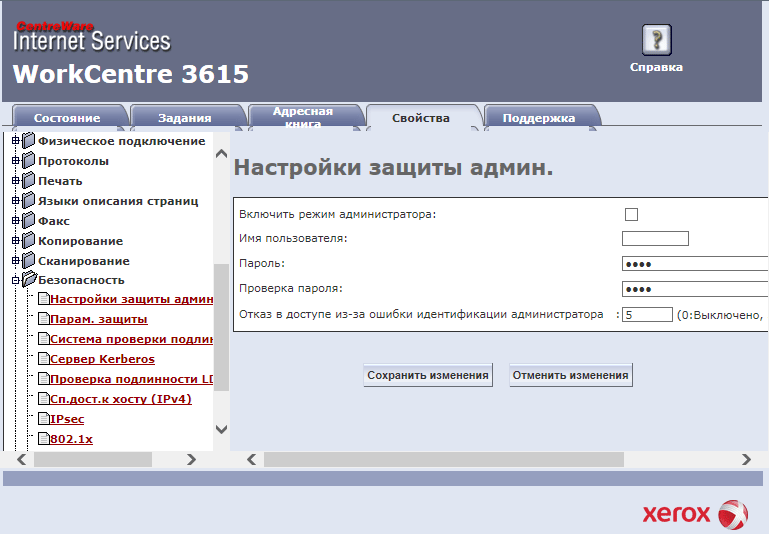Expand the Печать tree node
The image size is (769, 534).
point(16,180)
